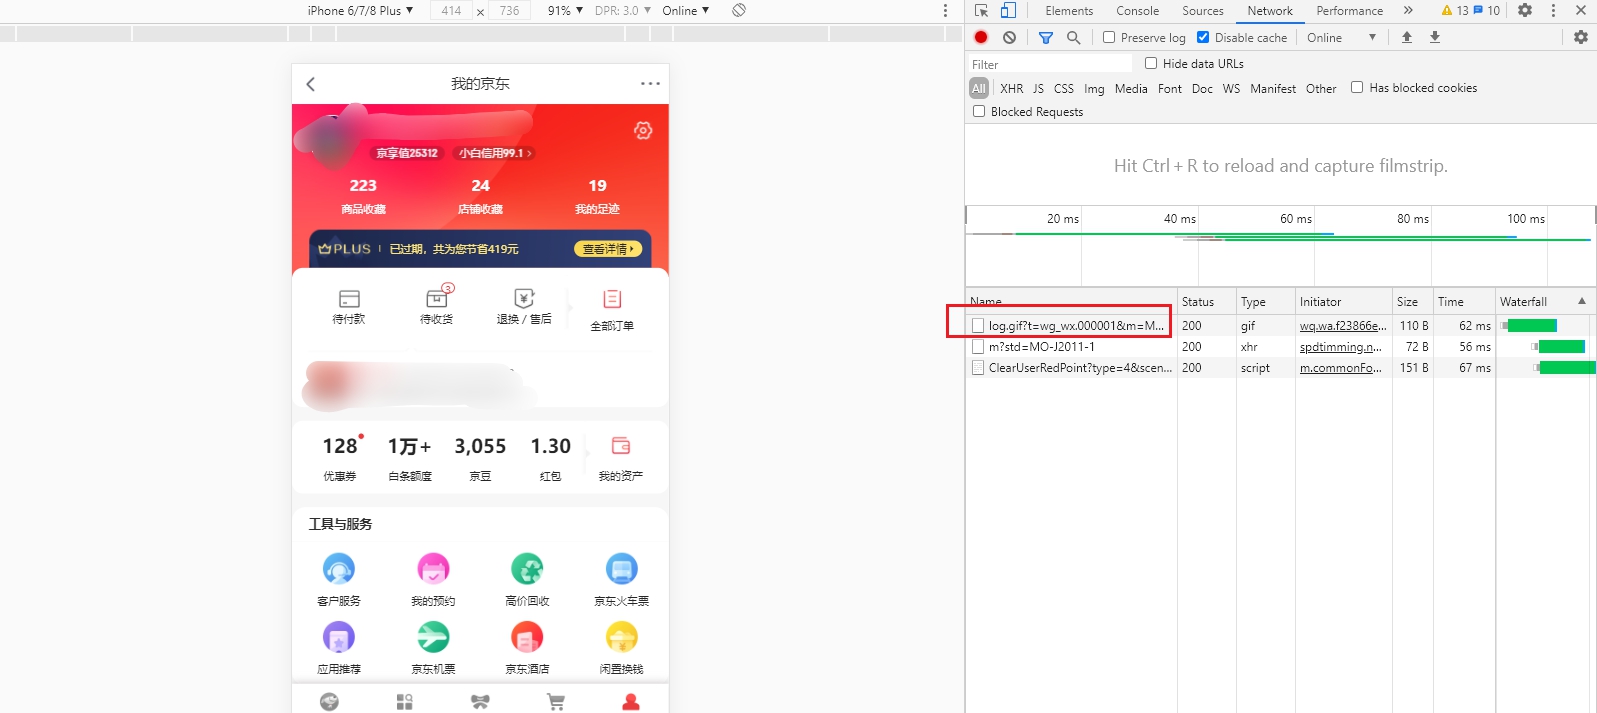Open the iPhone 6/7/8 Plus device dropdown
The width and height of the screenshot is (1597, 713).
[x=360, y=10]
